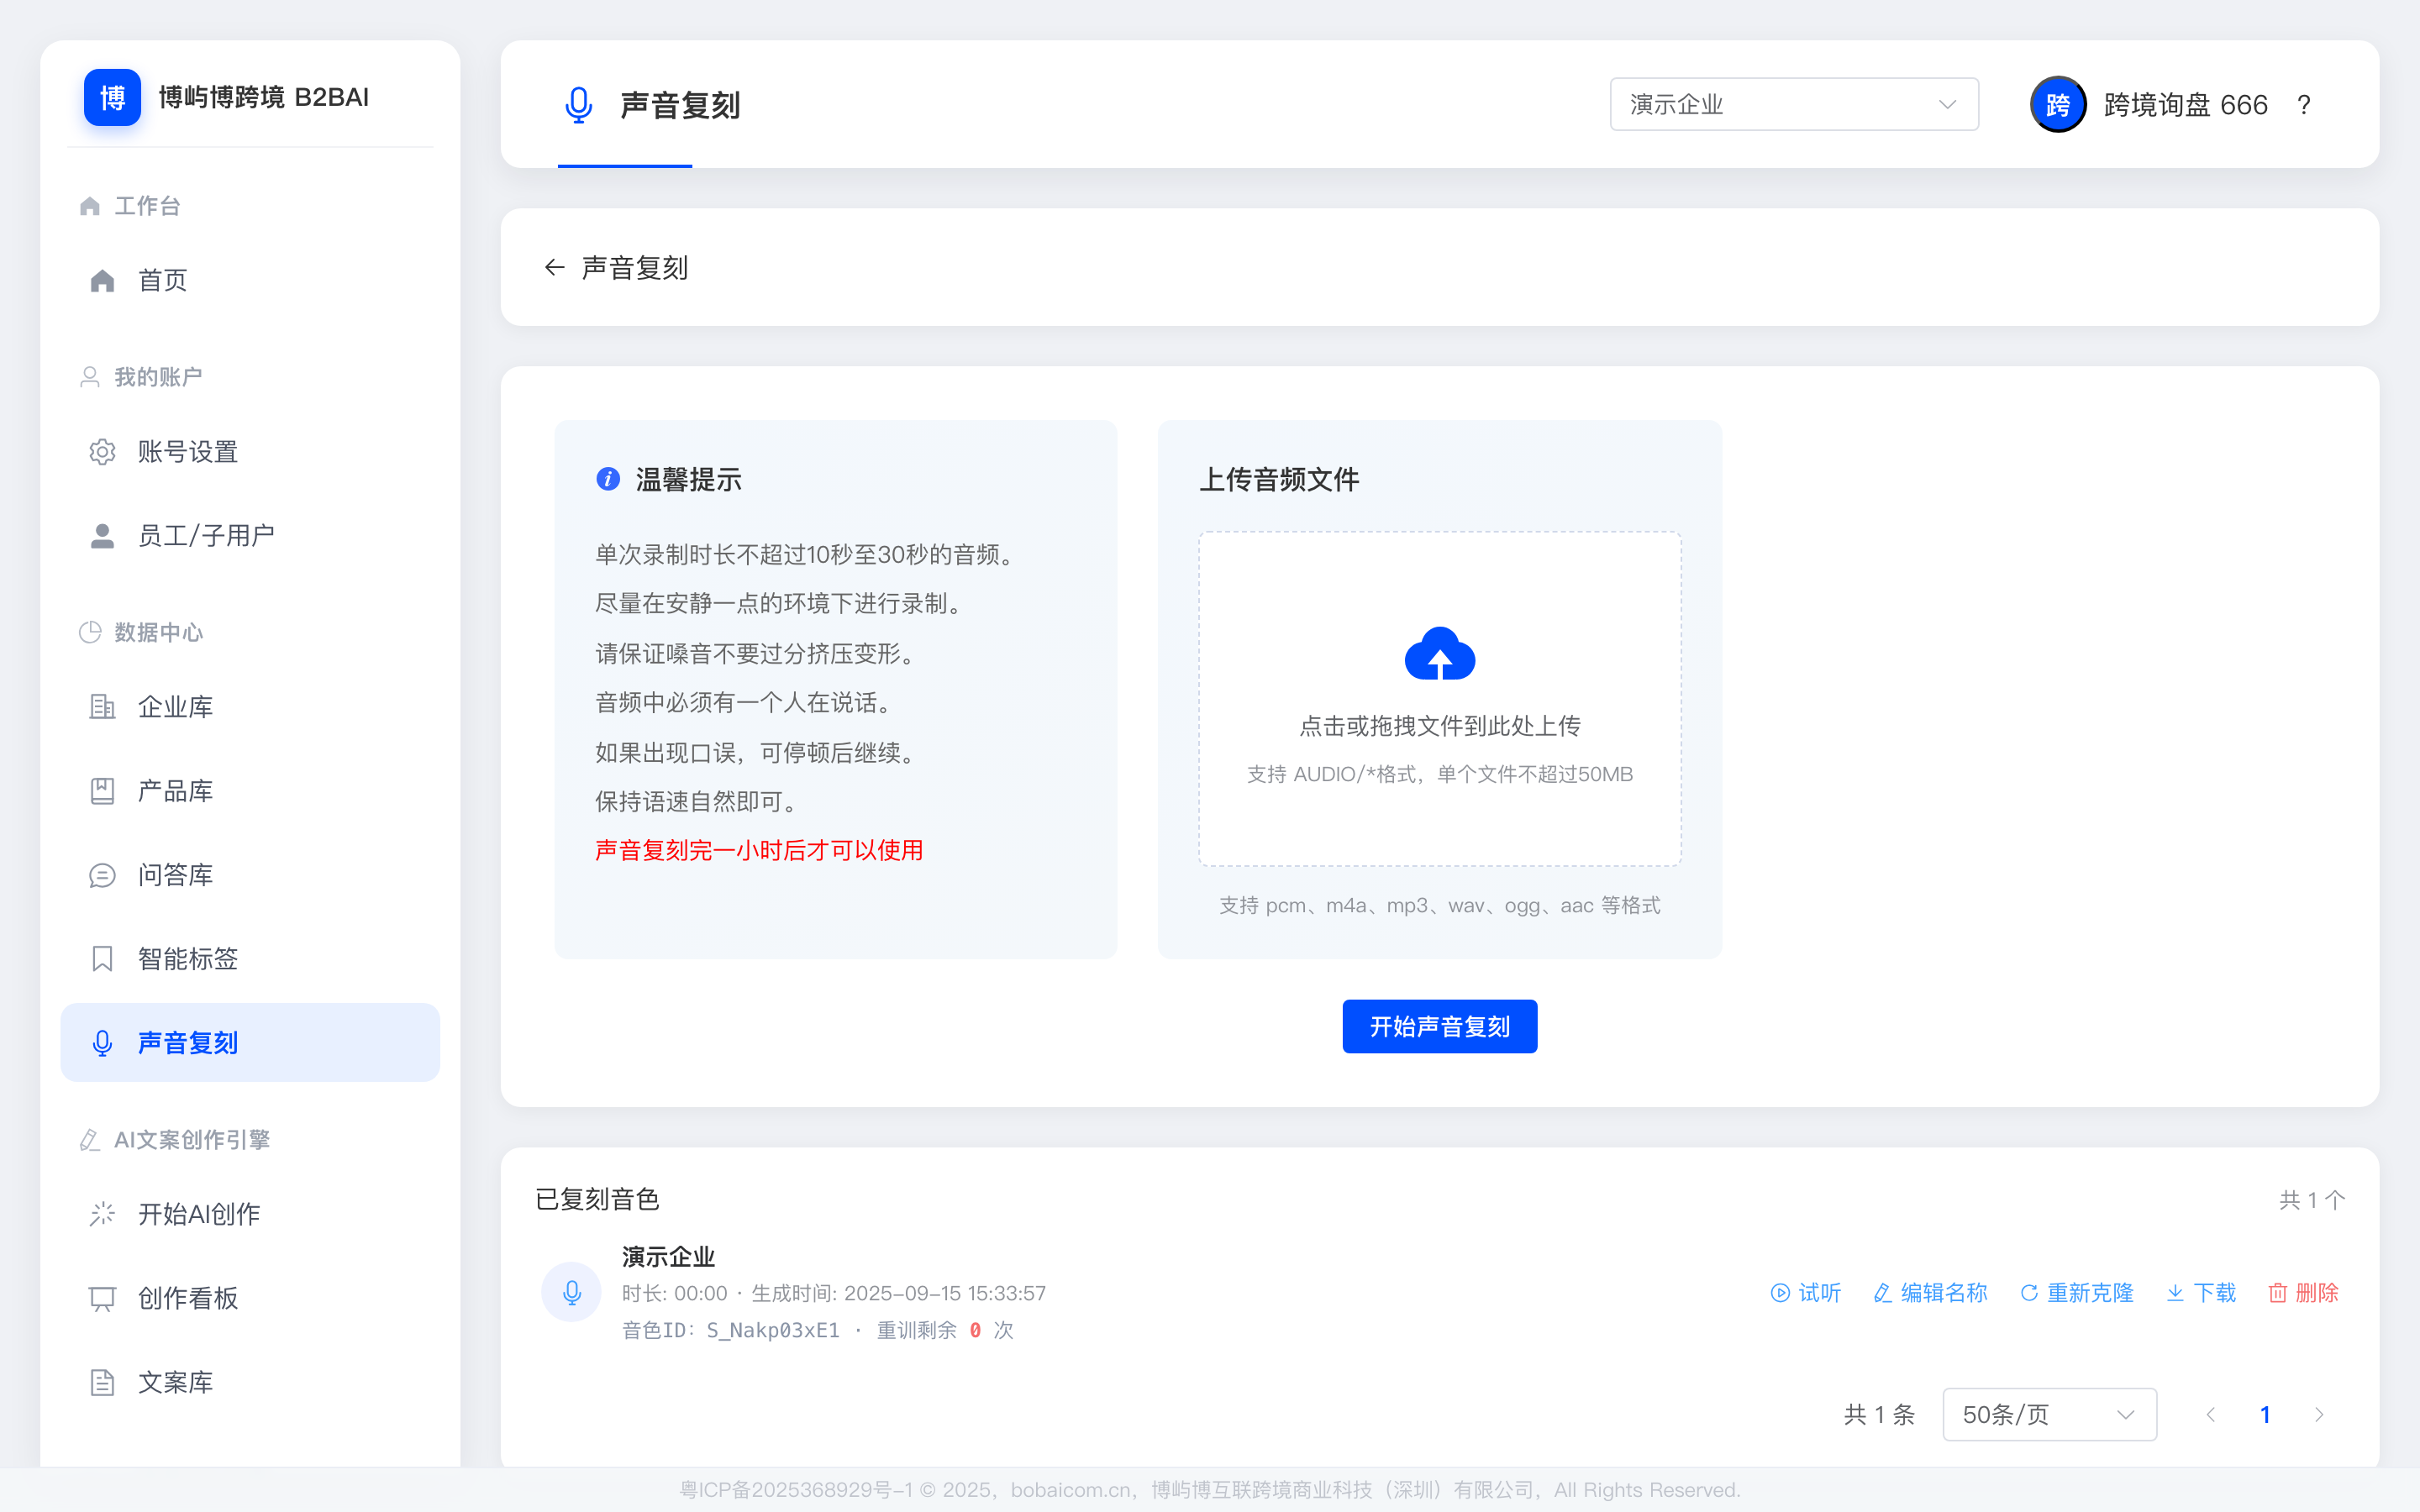Screen dimensions: 2420x1512
Task: Click page number 1
Action: (x=2265, y=1414)
